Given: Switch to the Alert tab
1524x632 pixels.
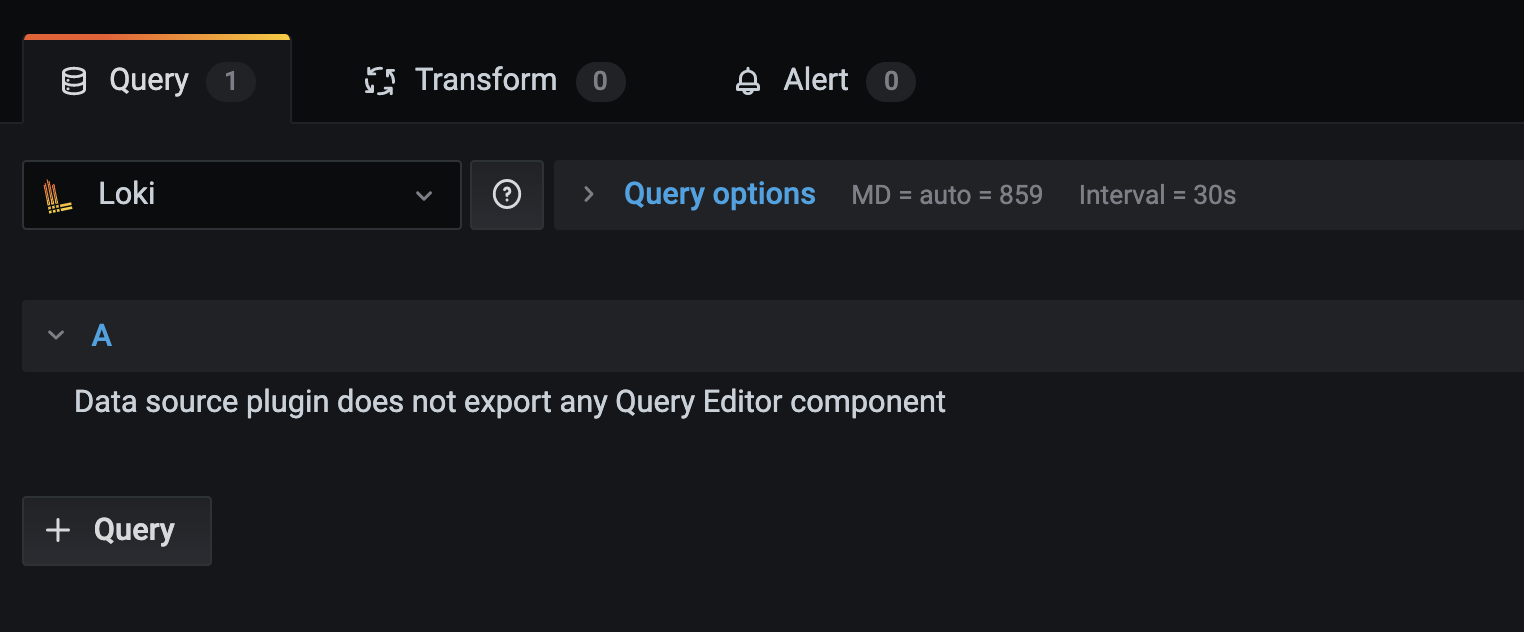Looking at the screenshot, I should click(815, 80).
